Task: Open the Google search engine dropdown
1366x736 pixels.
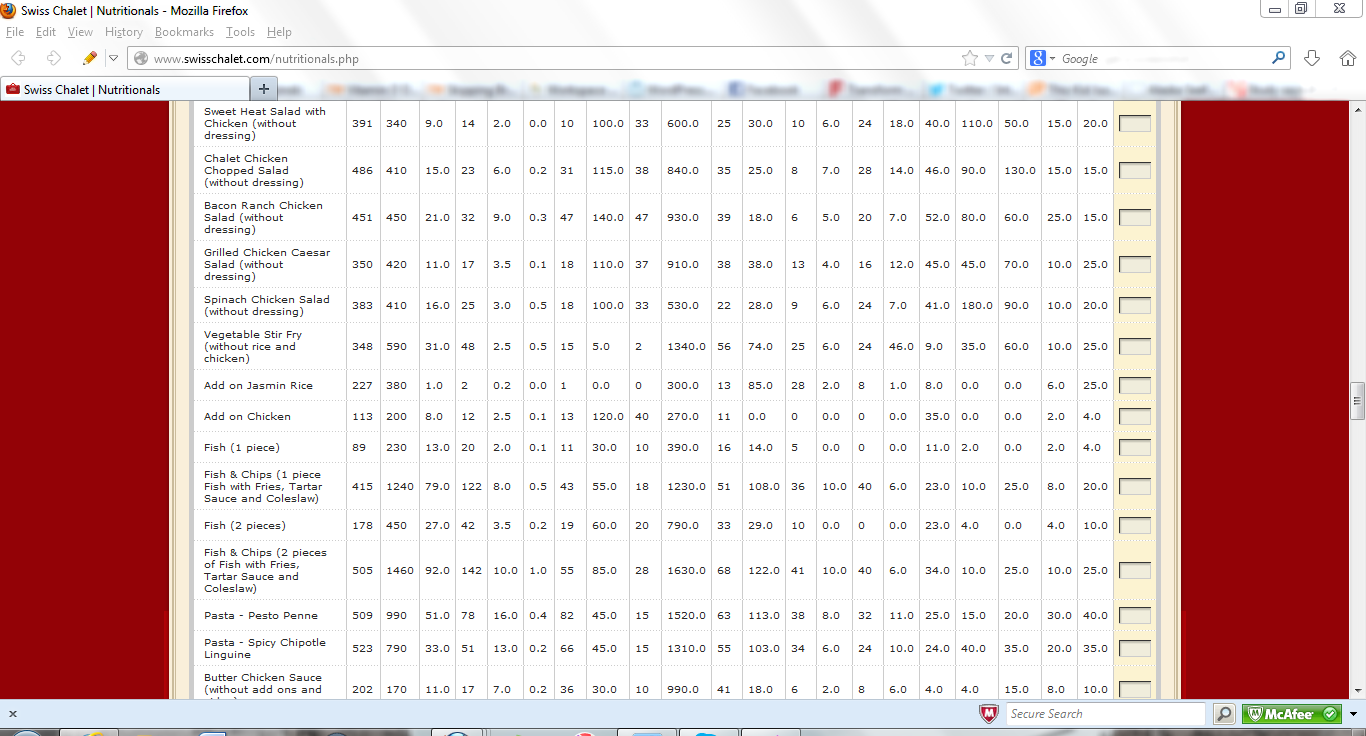Action: pyautogui.click(x=1043, y=58)
